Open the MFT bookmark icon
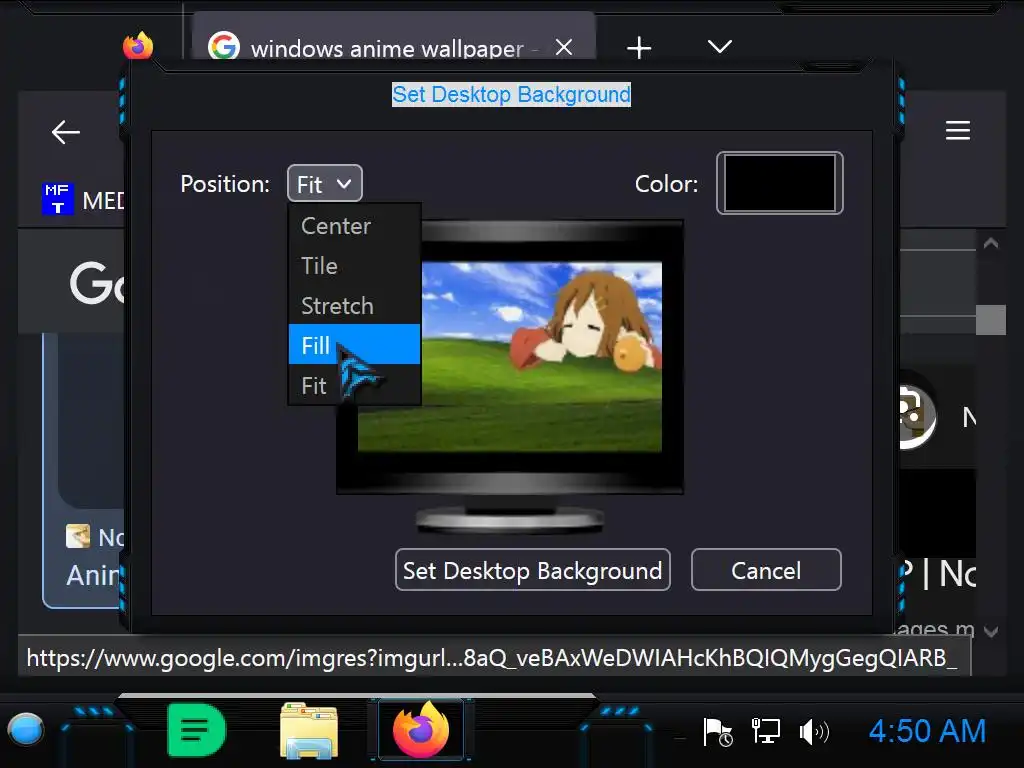 [x=57, y=199]
